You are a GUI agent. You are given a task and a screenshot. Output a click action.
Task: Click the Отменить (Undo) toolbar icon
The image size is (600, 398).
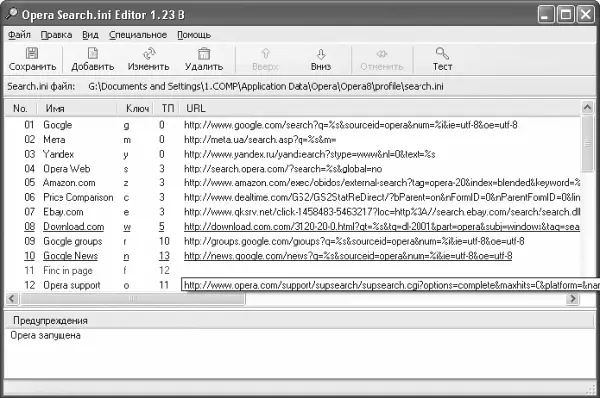click(x=382, y=54)
